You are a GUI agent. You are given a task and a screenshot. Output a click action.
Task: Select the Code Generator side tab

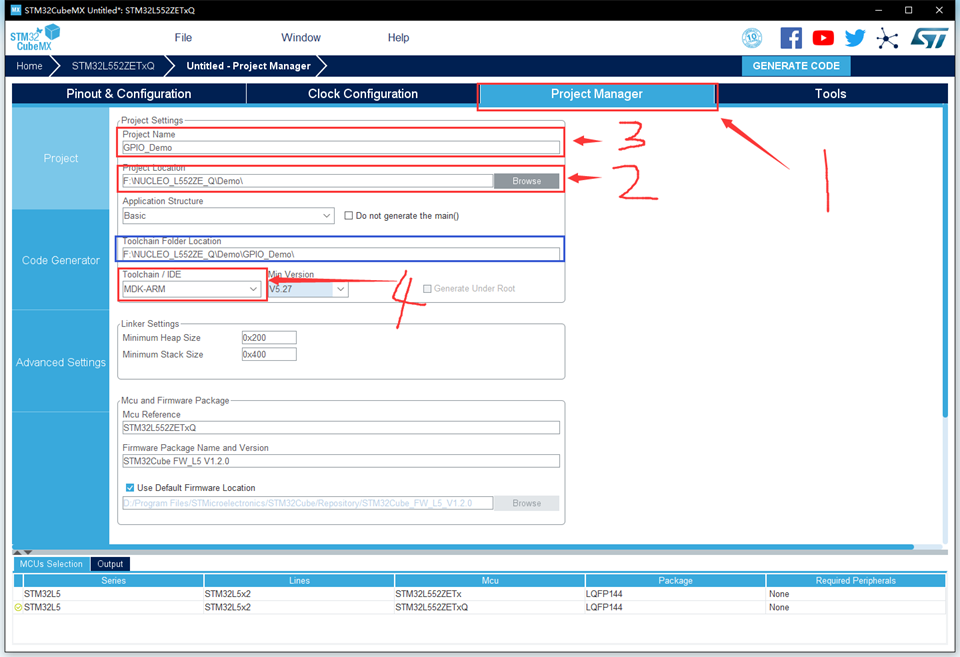tap(61, 260)
